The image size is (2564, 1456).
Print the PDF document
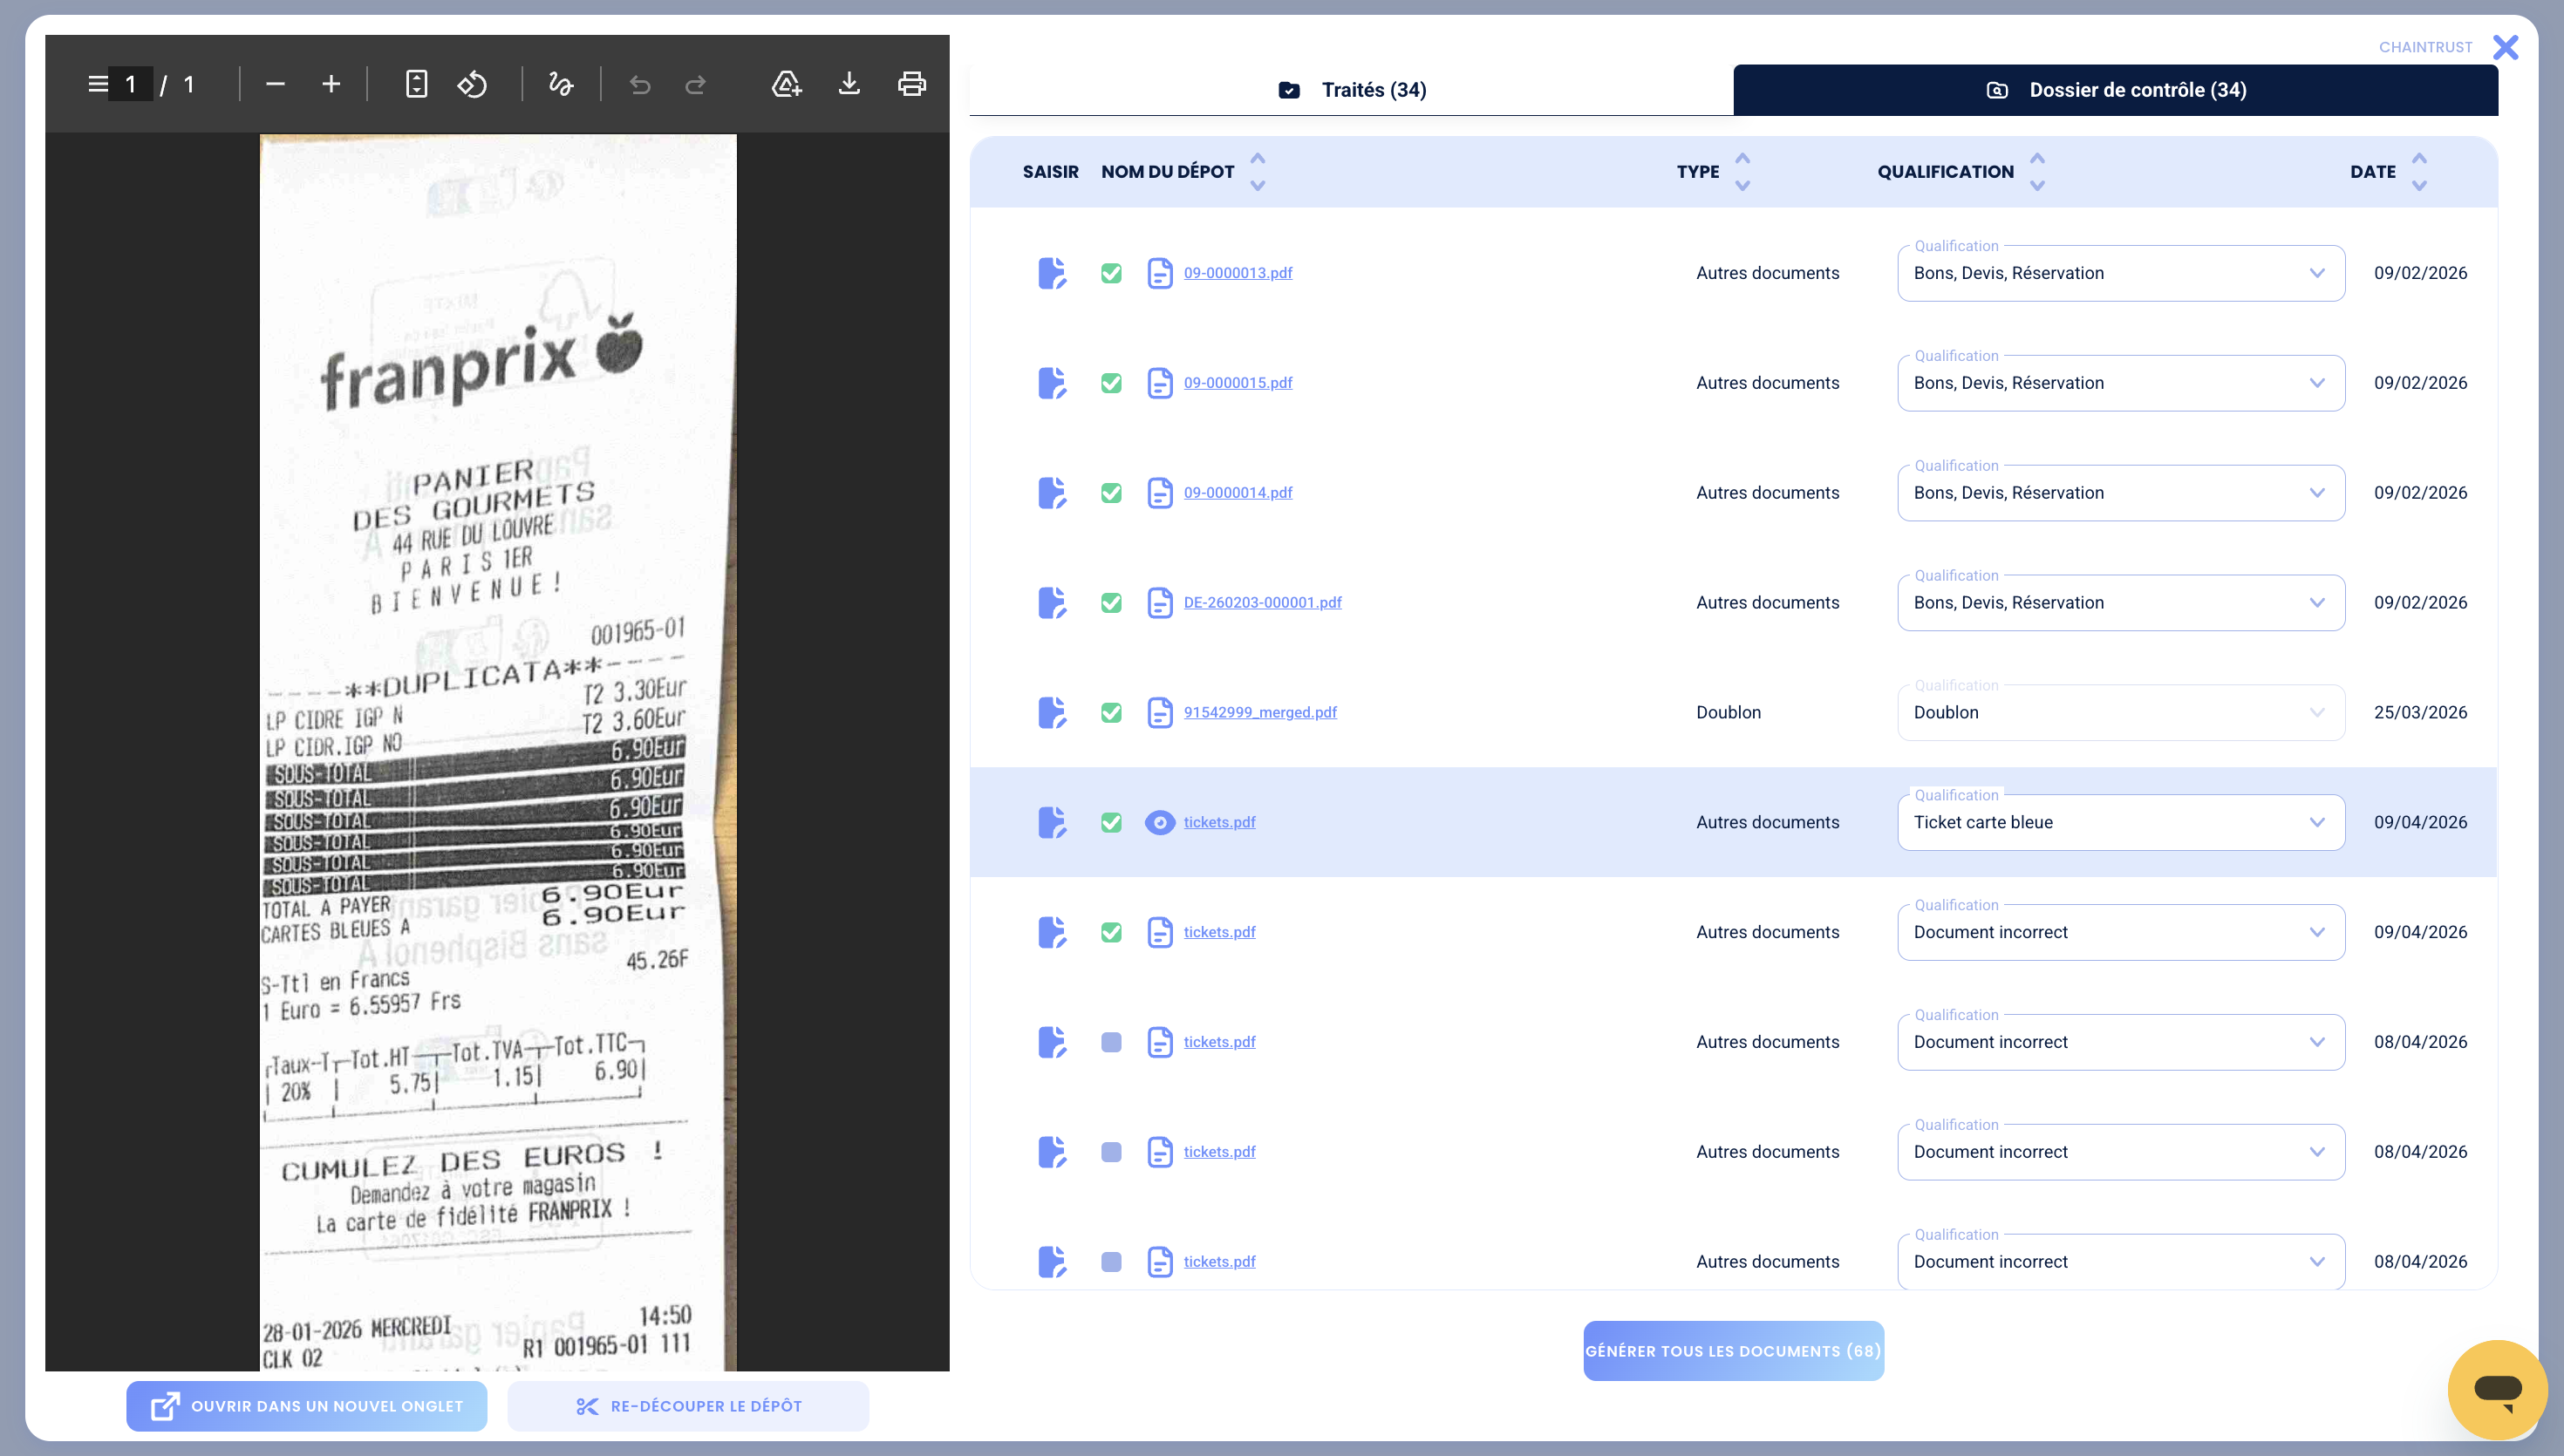pos(911,84)
